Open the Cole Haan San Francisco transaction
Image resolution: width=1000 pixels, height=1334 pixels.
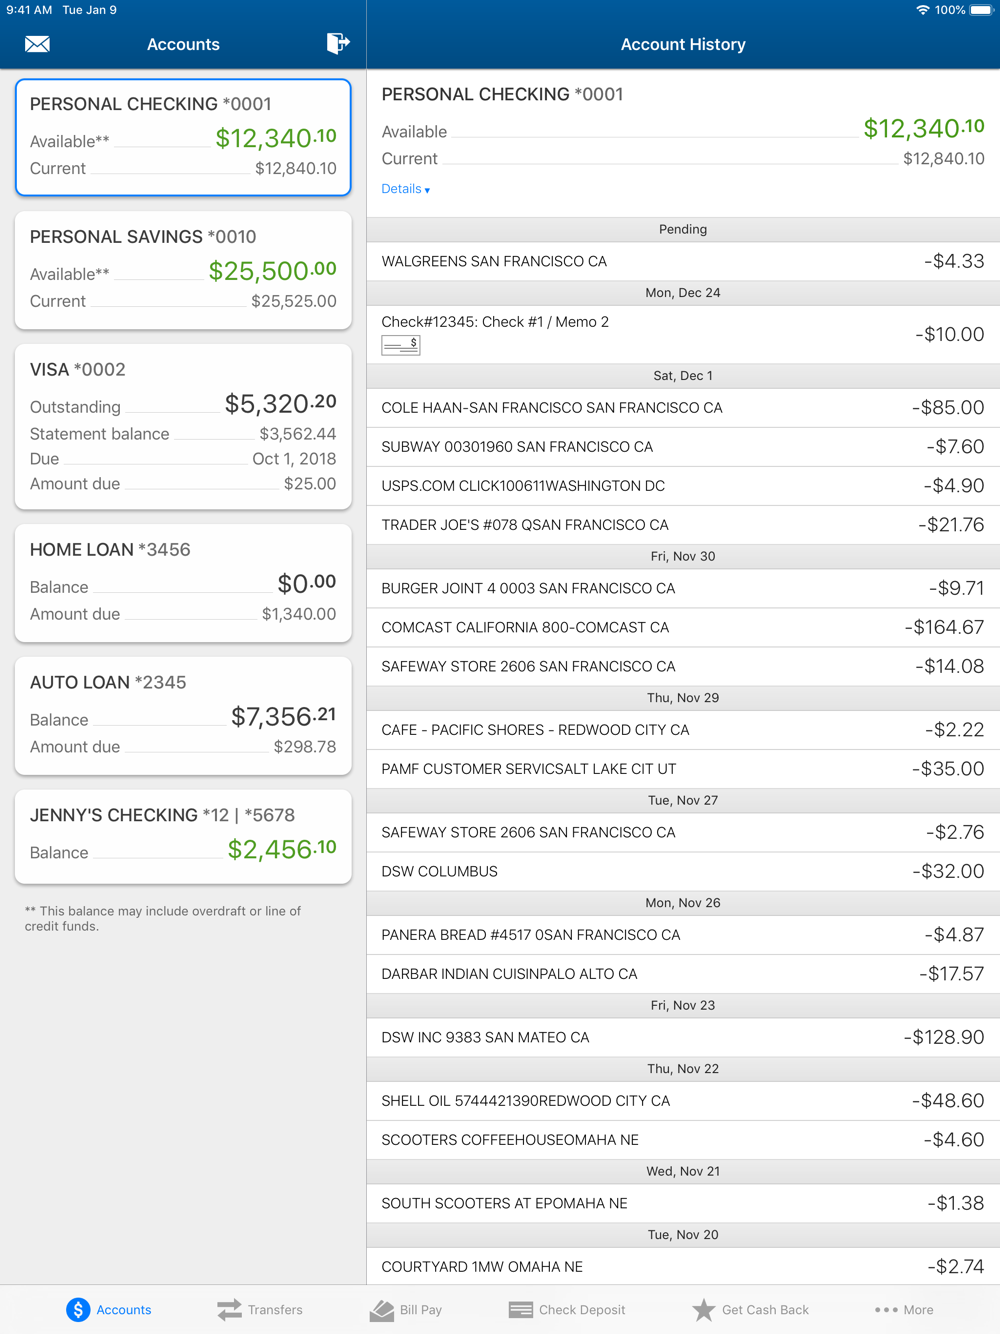point(683,408)
